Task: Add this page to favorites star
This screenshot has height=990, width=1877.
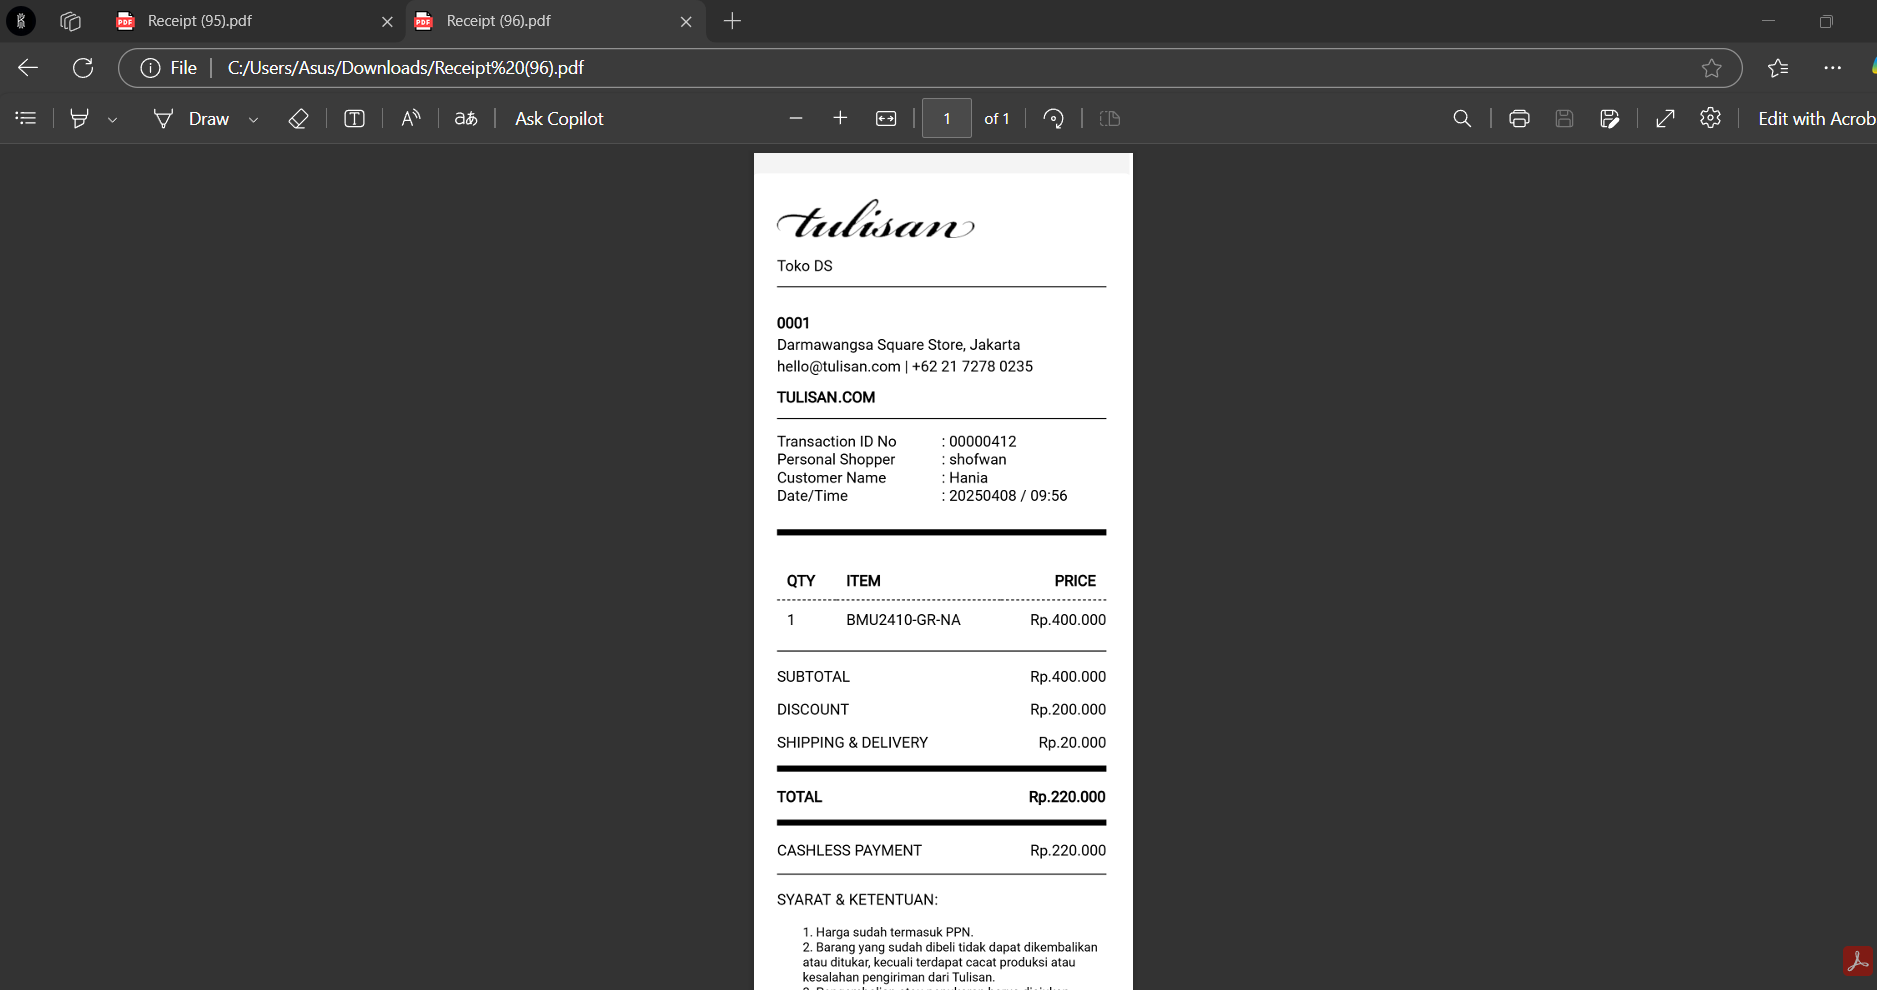Action: click(1711, 68)
